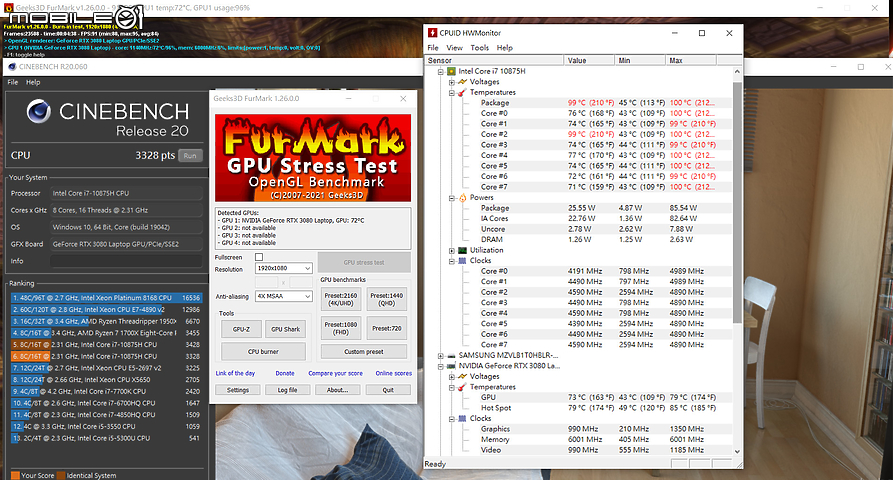893x480 pixels.
Task: Open Cinebench File menu
Action: click(13, 83)
